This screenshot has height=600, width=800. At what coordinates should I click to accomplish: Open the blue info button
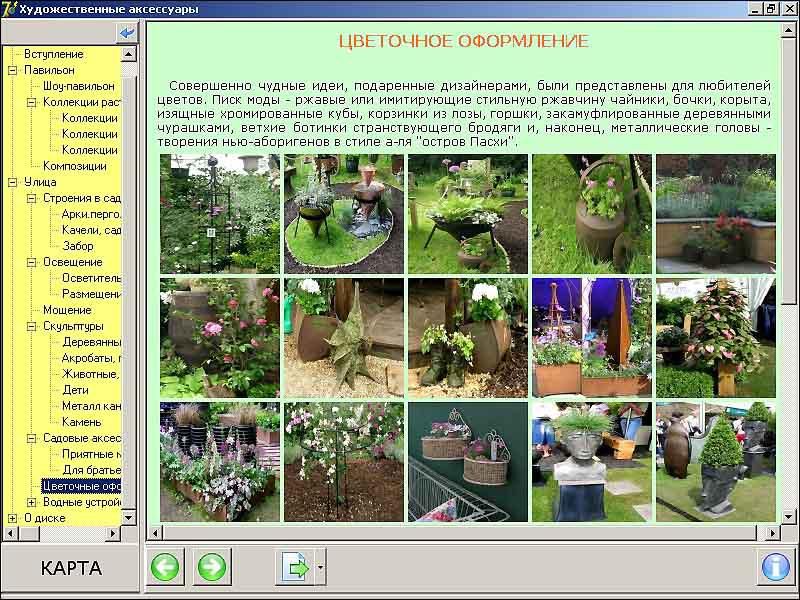tap(775, 567)
